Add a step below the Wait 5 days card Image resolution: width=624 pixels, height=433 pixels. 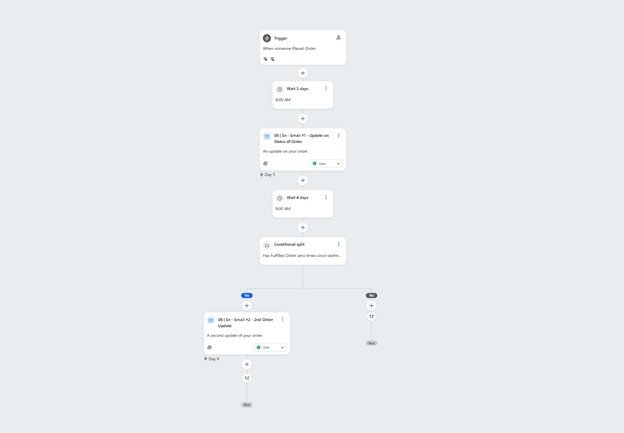[302, 119]
